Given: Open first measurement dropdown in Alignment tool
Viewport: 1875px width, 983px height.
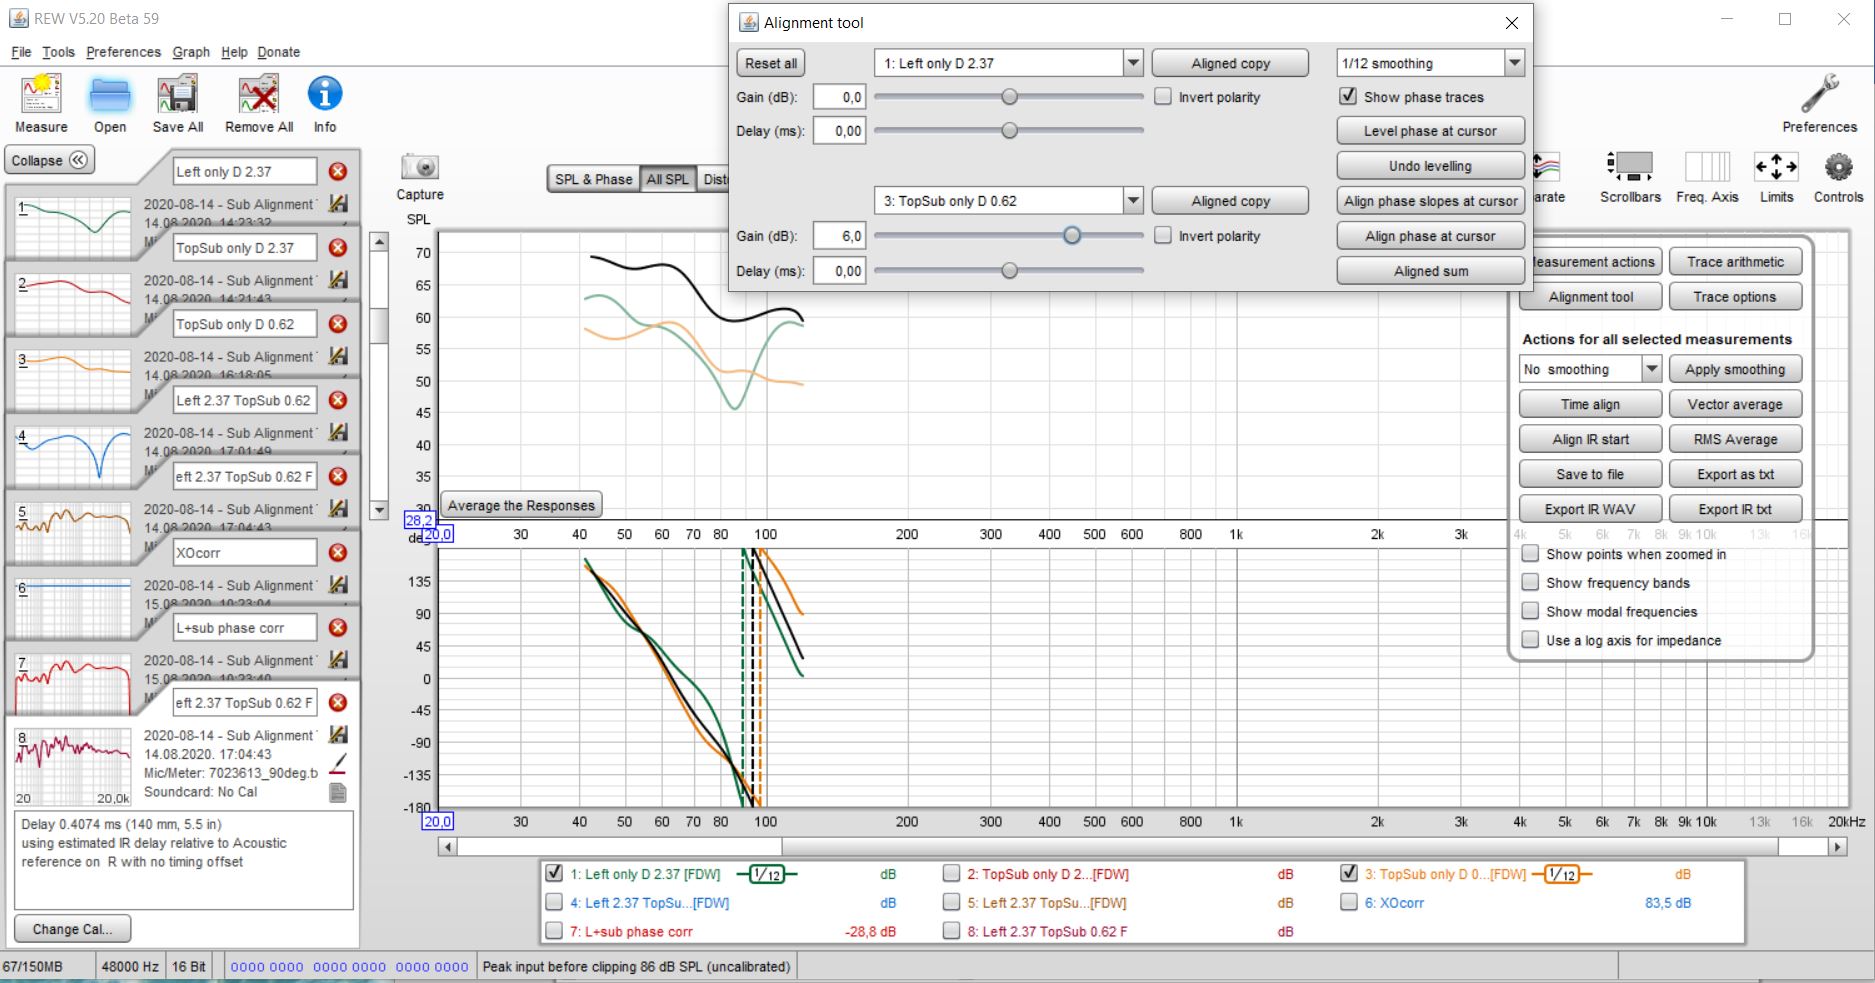Looking at the screenshot, I should [x=1132, y=63].
